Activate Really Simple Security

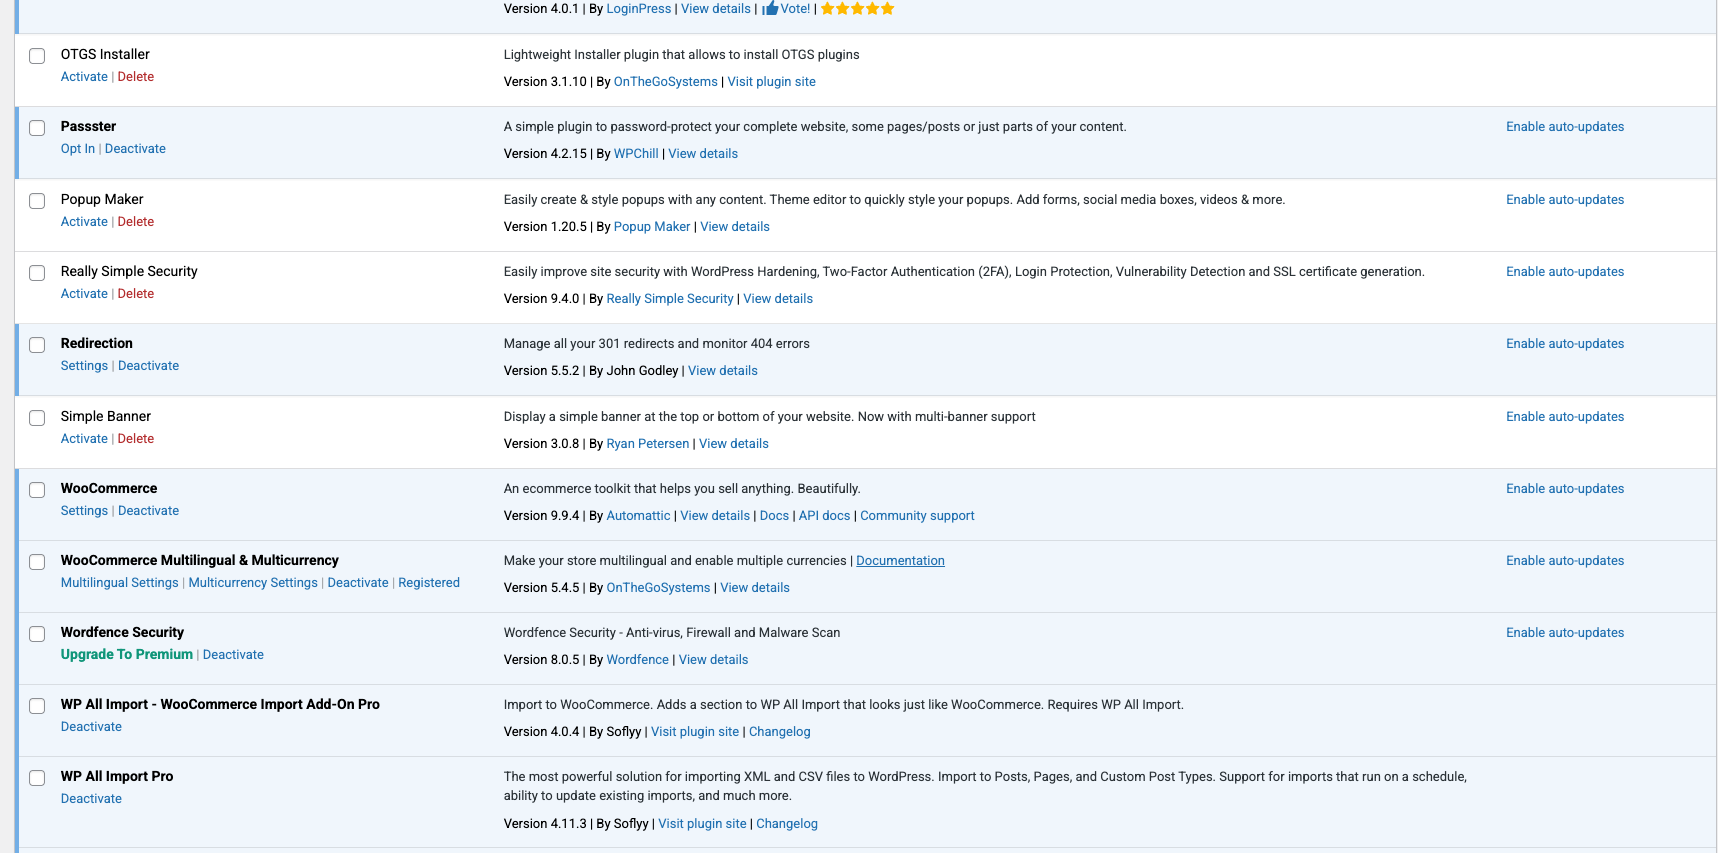click(84, 294)
